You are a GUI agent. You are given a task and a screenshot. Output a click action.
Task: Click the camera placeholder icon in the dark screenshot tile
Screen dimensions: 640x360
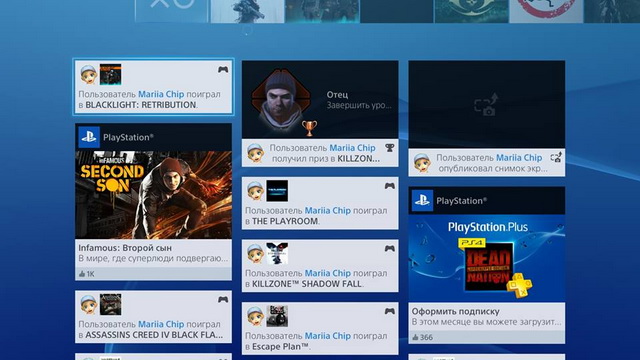[x=486, y=104]
